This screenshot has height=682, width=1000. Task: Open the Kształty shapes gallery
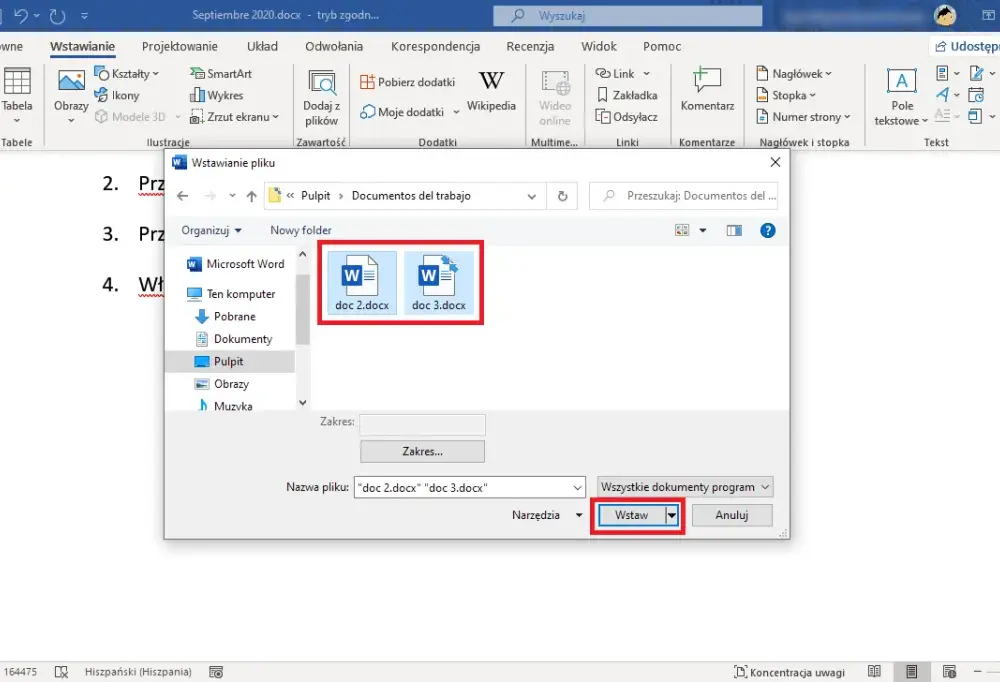click(x=126, y=73)
